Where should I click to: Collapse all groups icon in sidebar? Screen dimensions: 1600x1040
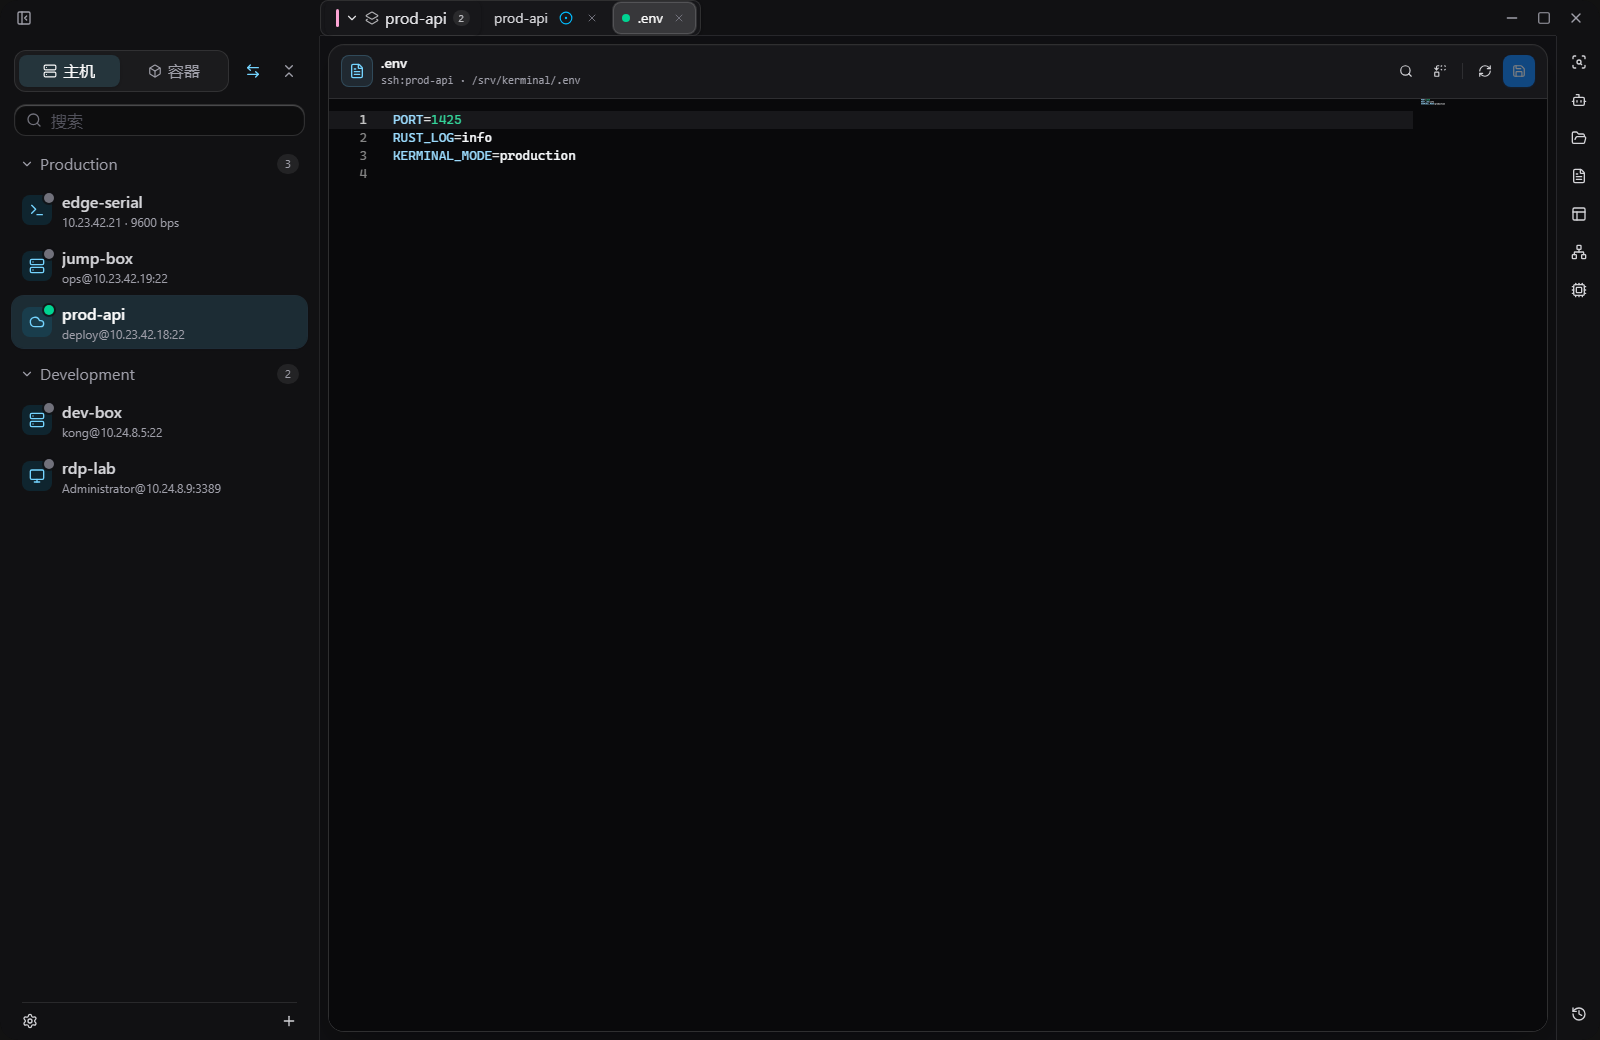coord(289,71)
